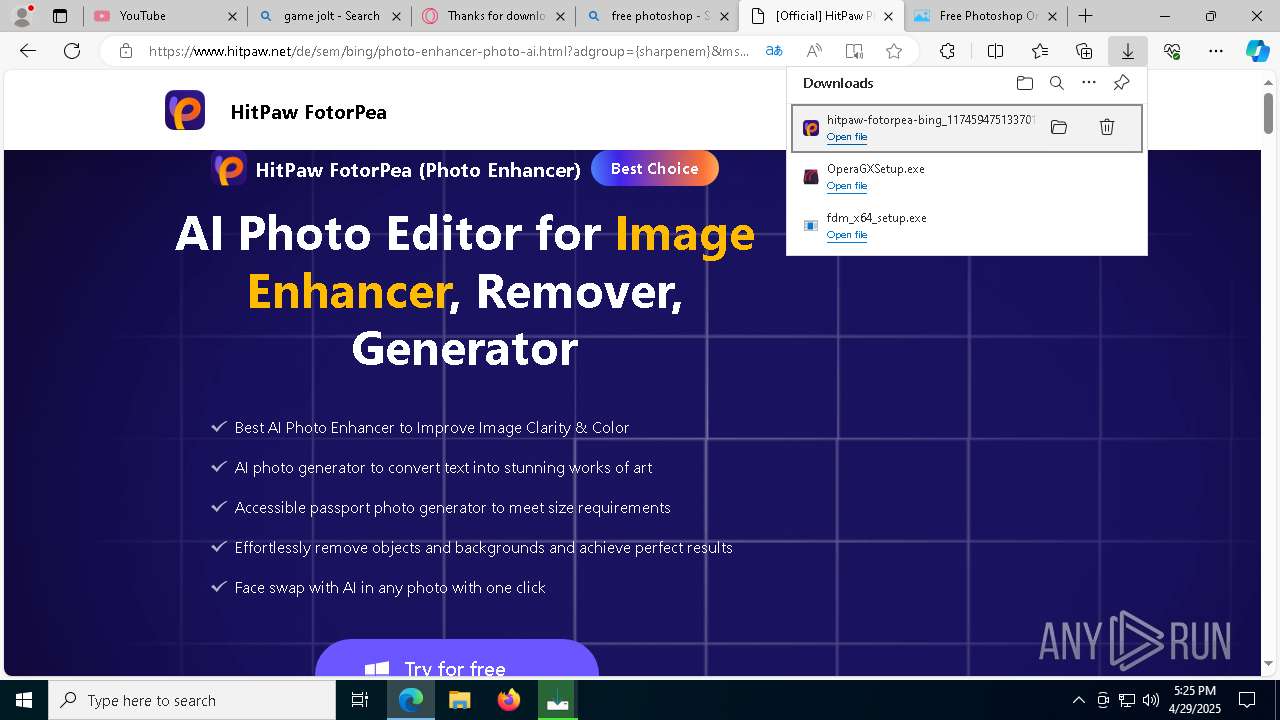1280x720 pixels.
Task: Launch Firefox from the taskbar
Action: click(509, 700)
